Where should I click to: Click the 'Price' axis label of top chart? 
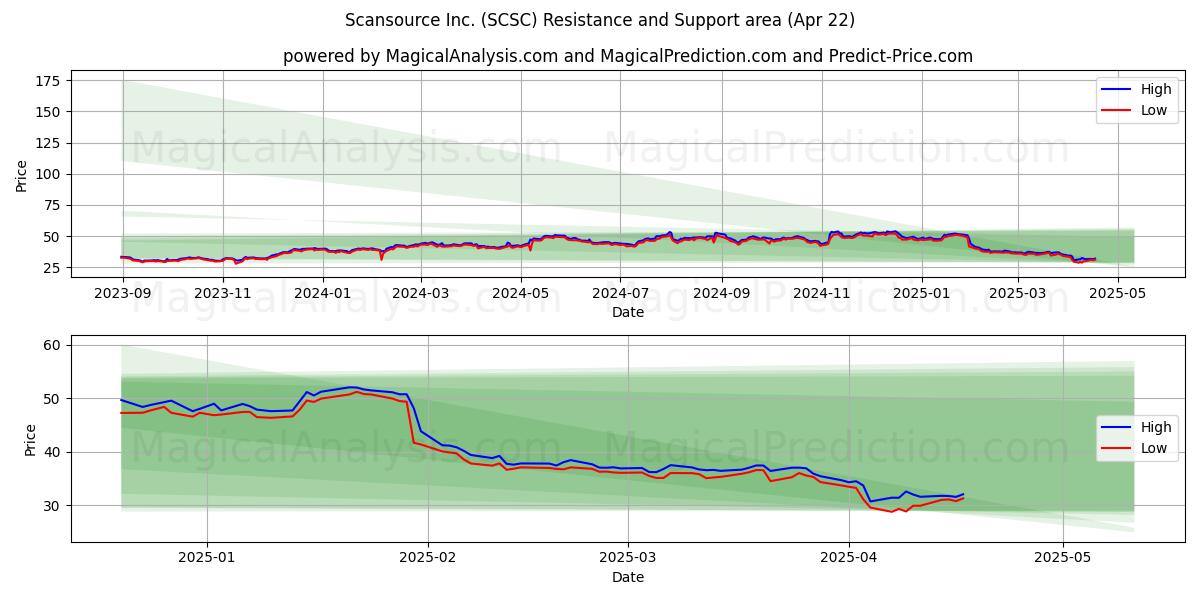pyautogui.click(x=22, y=175)
